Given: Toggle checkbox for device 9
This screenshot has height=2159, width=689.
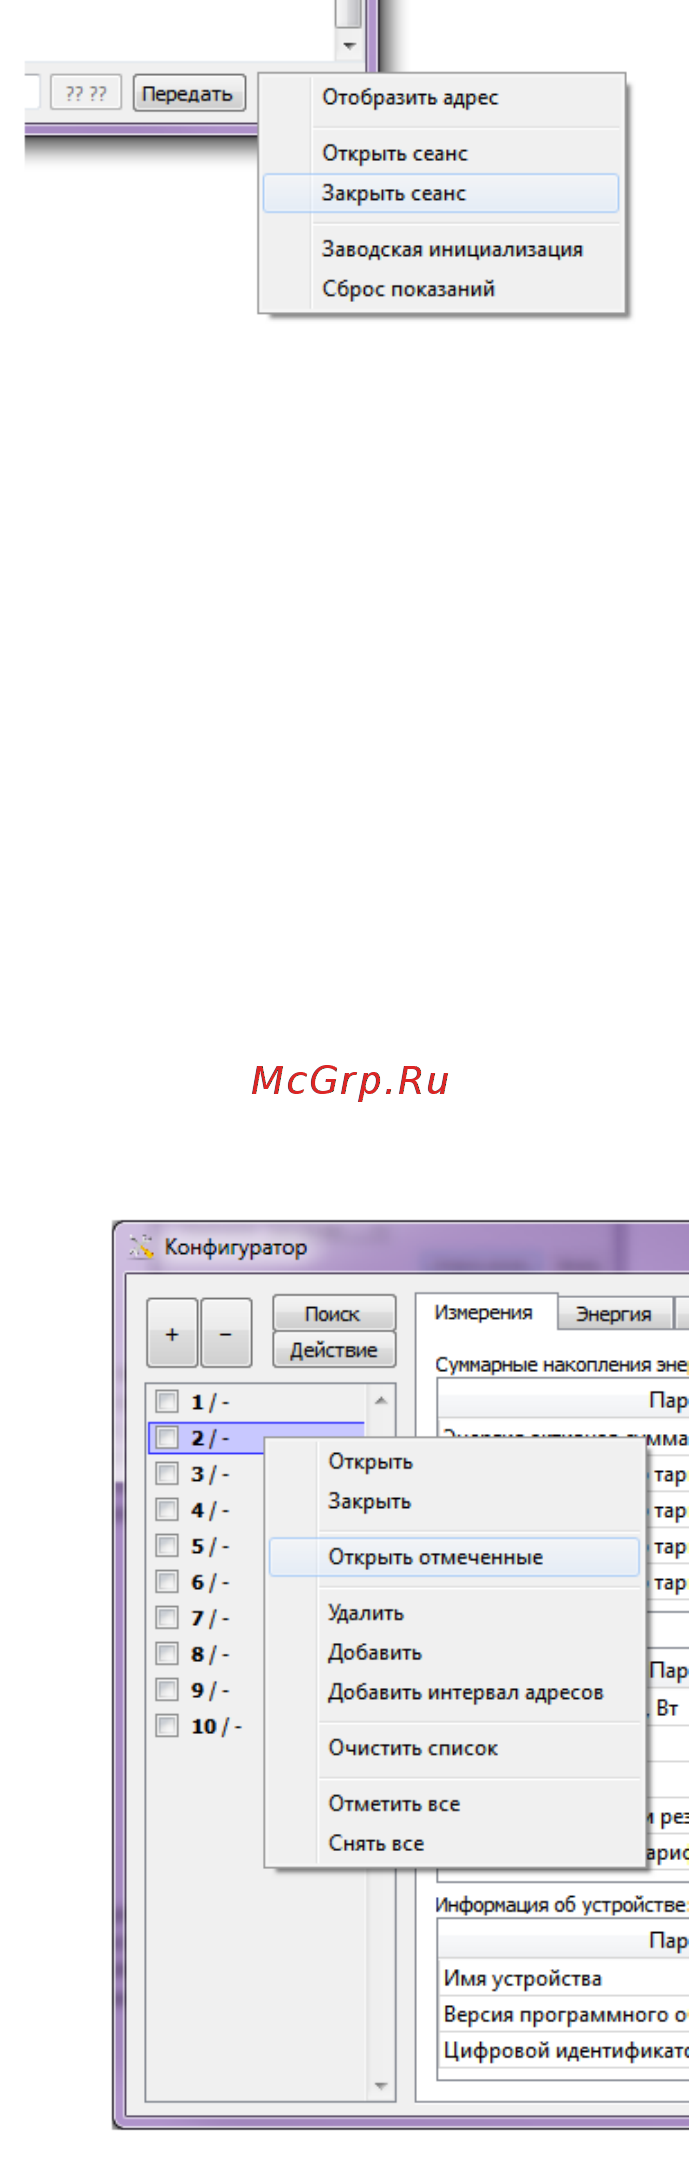Looking at the screenshot, I should point(167,1690).
